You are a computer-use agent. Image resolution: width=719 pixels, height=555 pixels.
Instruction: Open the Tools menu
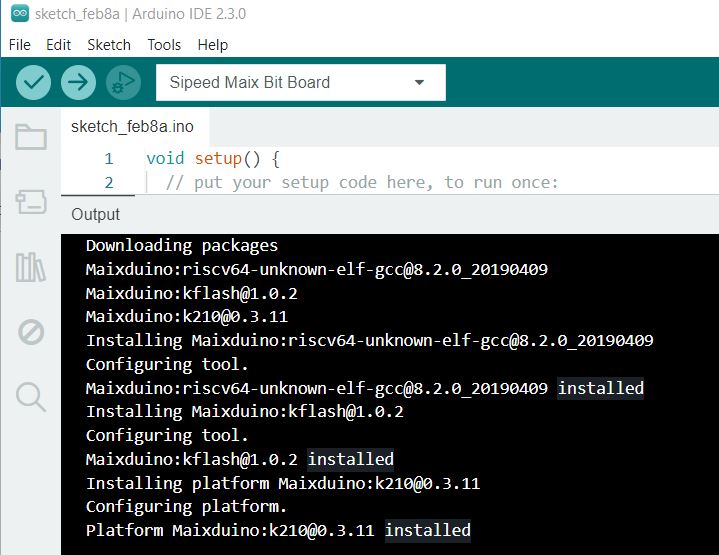coord(164,45)
